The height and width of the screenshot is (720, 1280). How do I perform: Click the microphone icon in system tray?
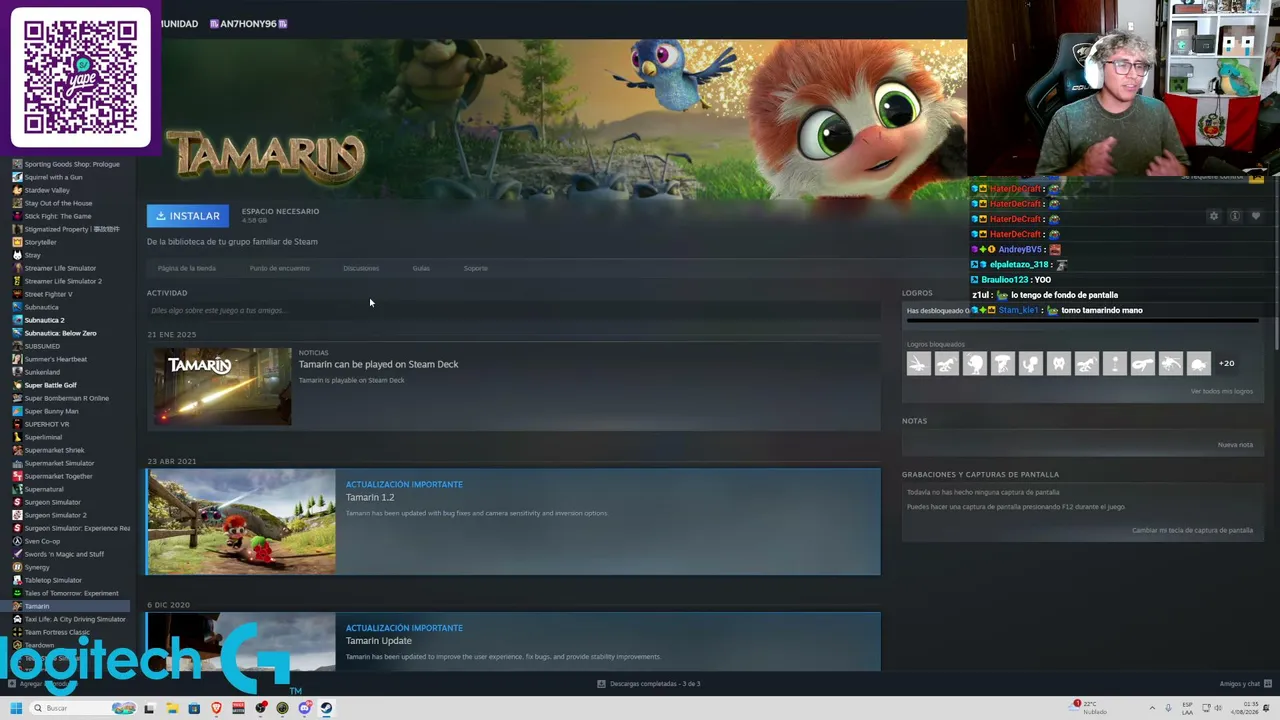(1168, 708)
